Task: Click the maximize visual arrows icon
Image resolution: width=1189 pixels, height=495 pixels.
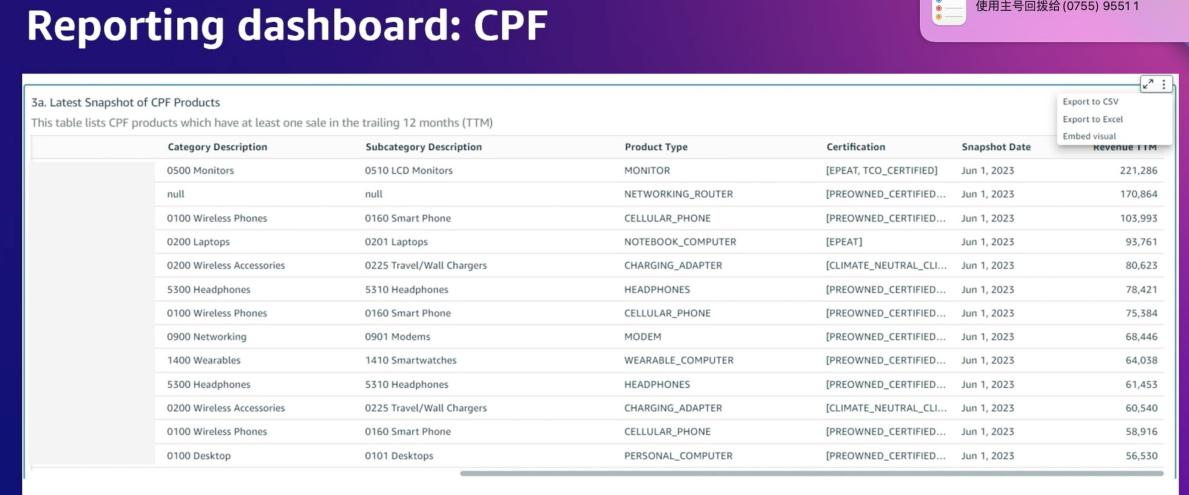Action: [x=1148, y=84]
